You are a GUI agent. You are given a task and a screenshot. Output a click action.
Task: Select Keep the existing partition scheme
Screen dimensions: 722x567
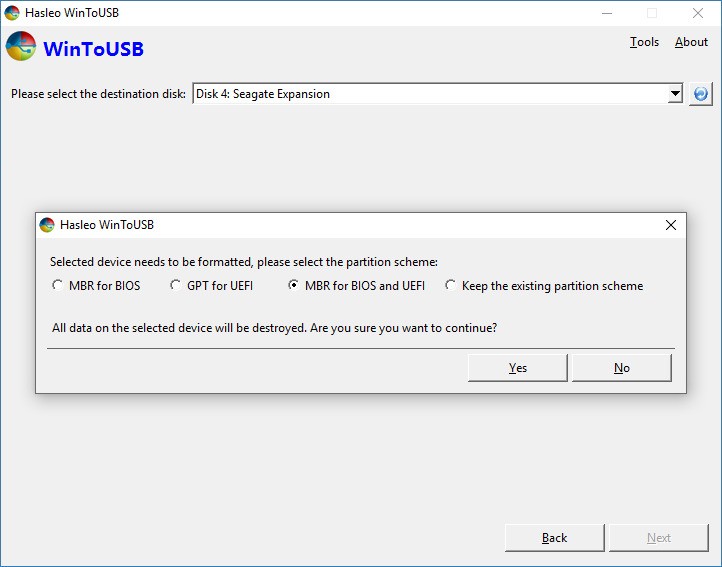(x=544, y=286)
